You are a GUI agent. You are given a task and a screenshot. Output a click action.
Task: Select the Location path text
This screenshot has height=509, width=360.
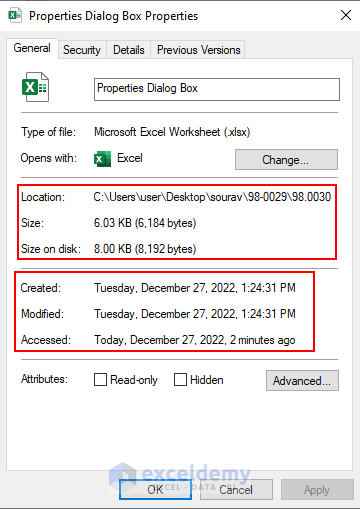pyautogui.click(x=212, y=197)
